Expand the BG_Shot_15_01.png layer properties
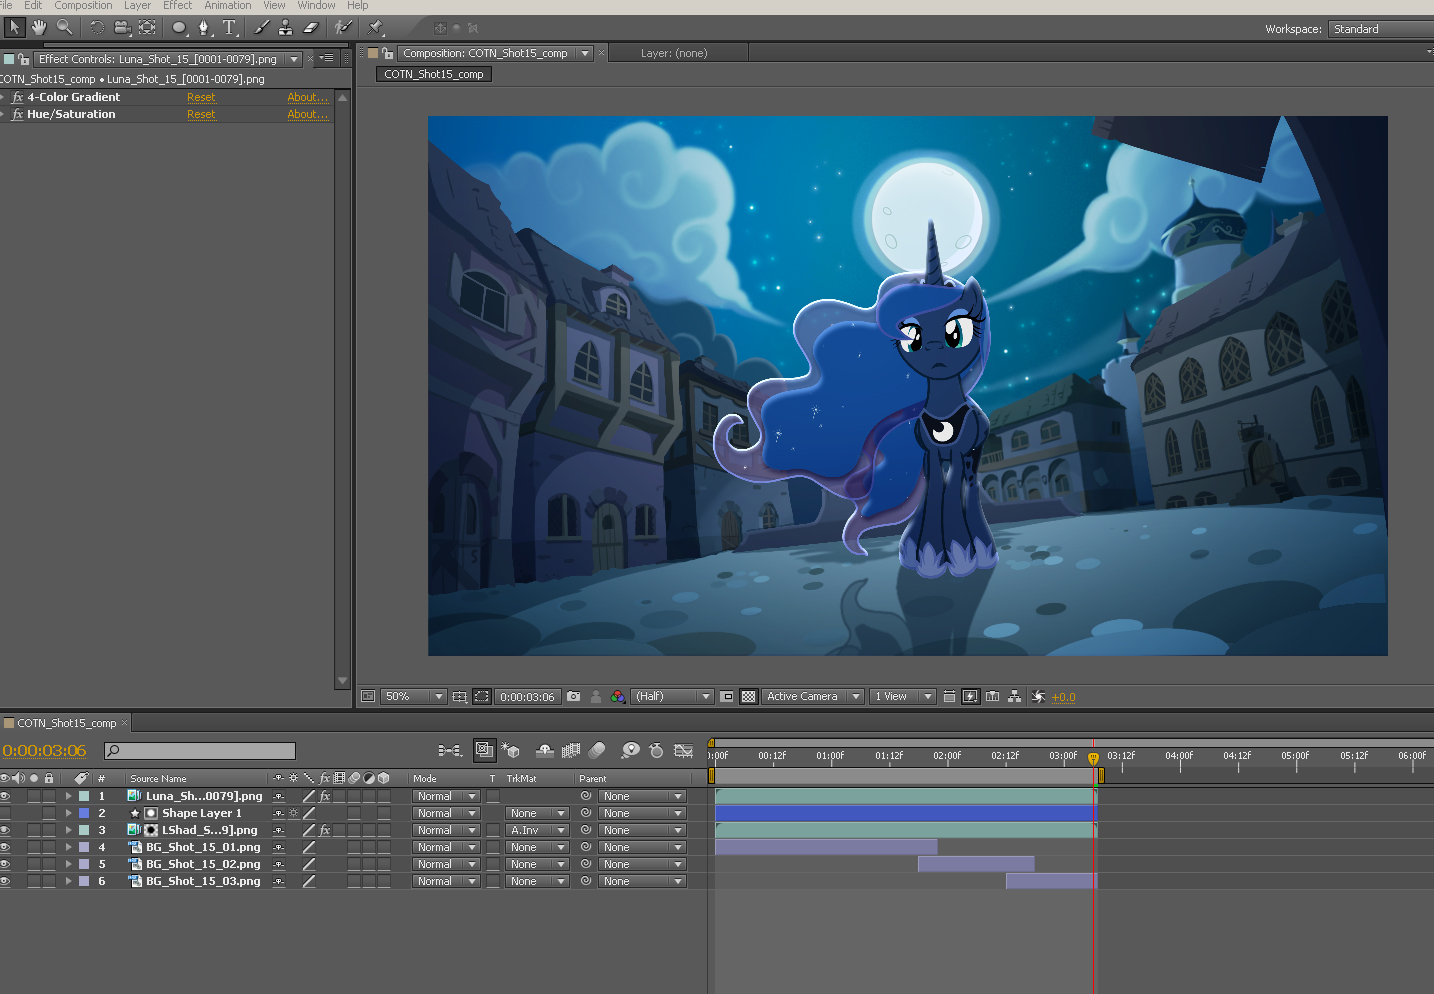 tap(68, 848)
